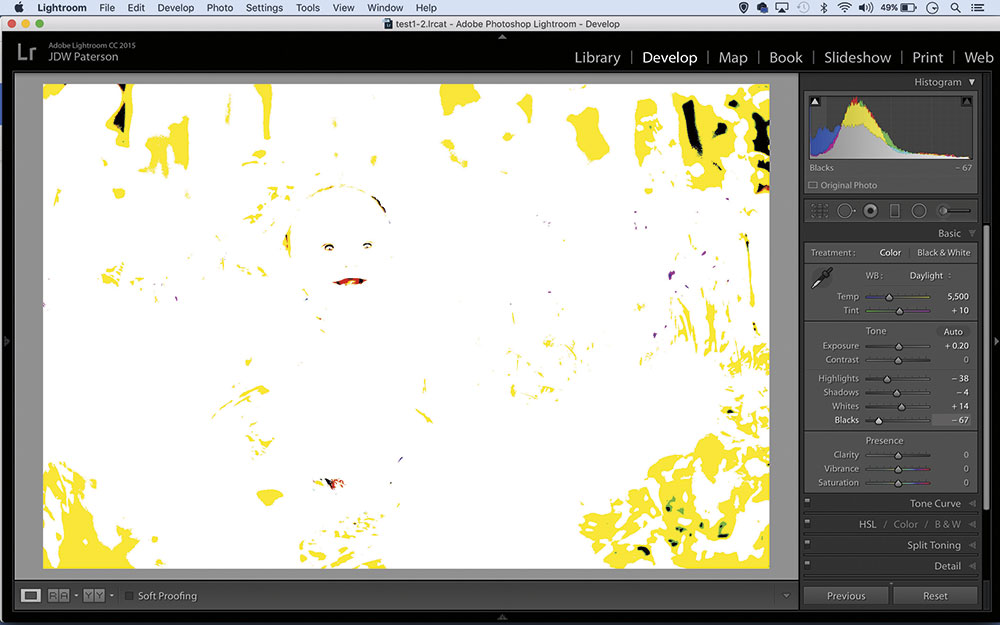
Task: Click the Loupe view icon in the toolbar
Action: [x=31, y=595]
